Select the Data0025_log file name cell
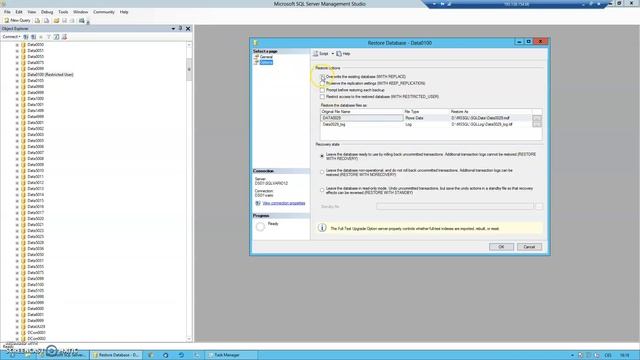The height and width of the screenshot is (360, 640). point(362,124)
